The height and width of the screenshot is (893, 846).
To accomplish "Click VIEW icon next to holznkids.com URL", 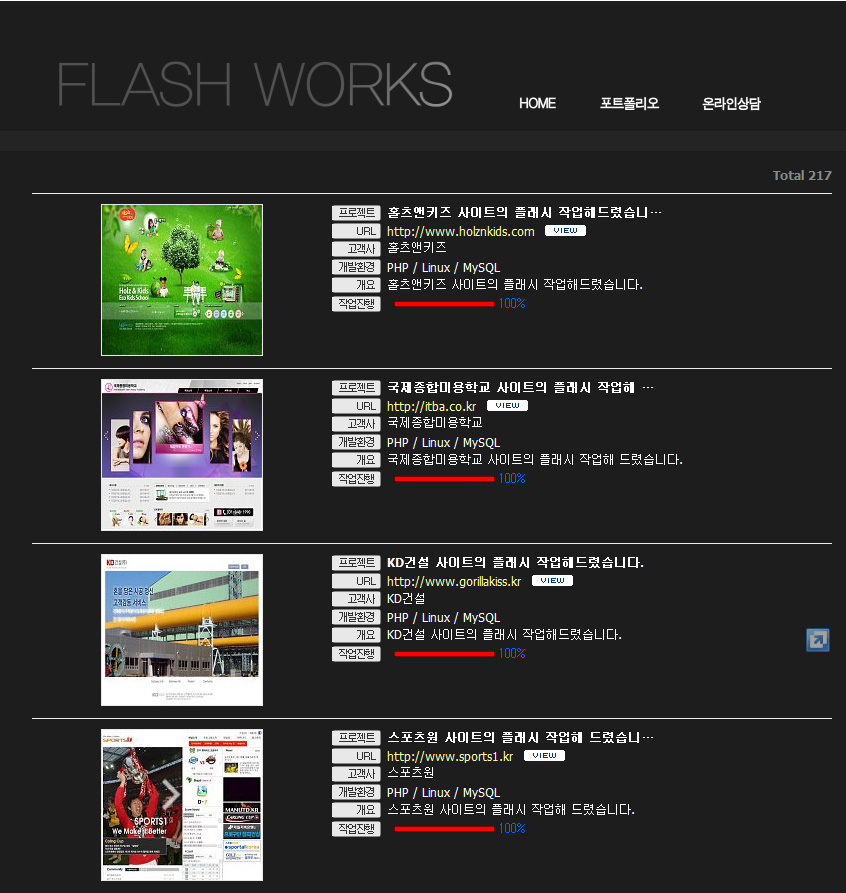I will click(565, 231).
